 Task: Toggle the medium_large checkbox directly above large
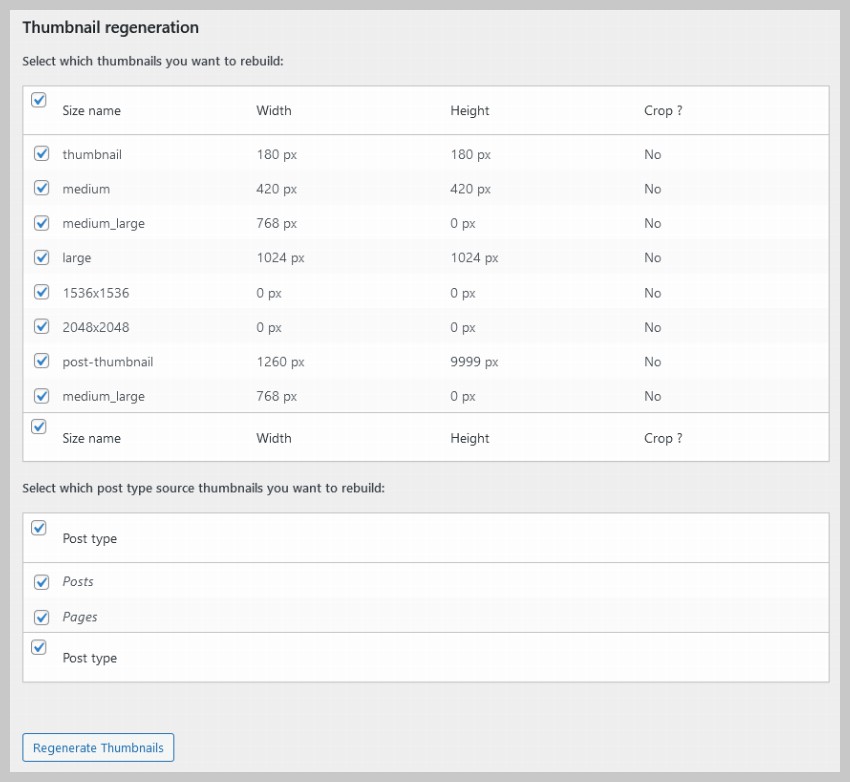click(42, 223)
